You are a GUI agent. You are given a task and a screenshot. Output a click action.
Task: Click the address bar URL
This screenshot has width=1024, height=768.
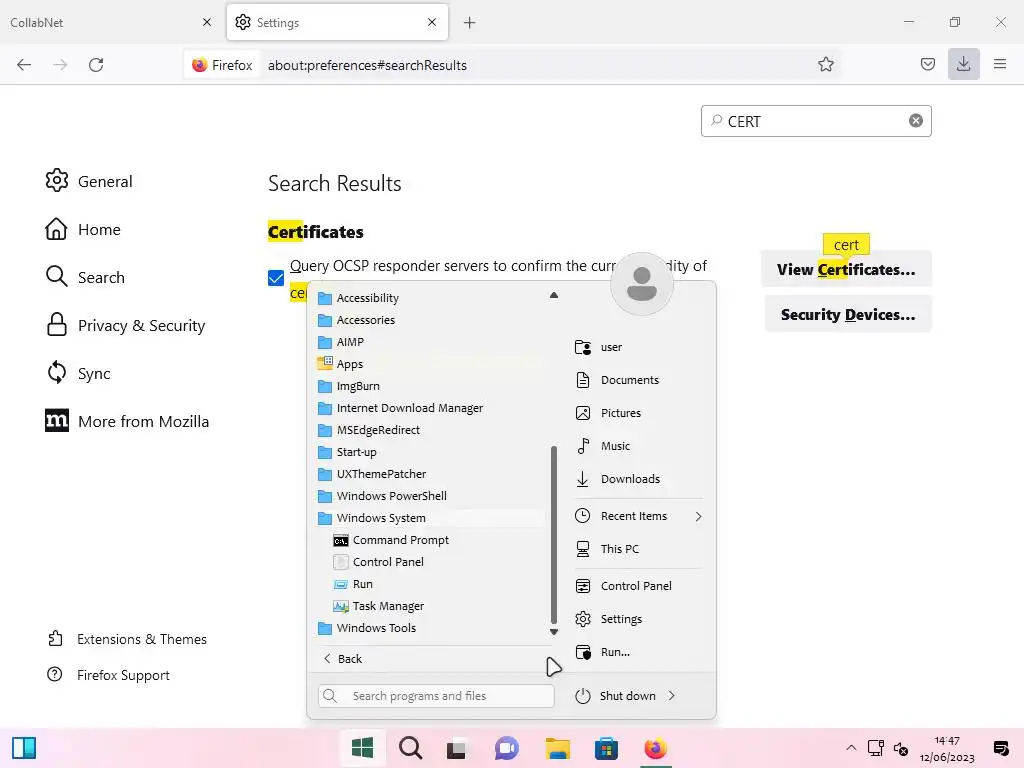(x=367, y=65)
